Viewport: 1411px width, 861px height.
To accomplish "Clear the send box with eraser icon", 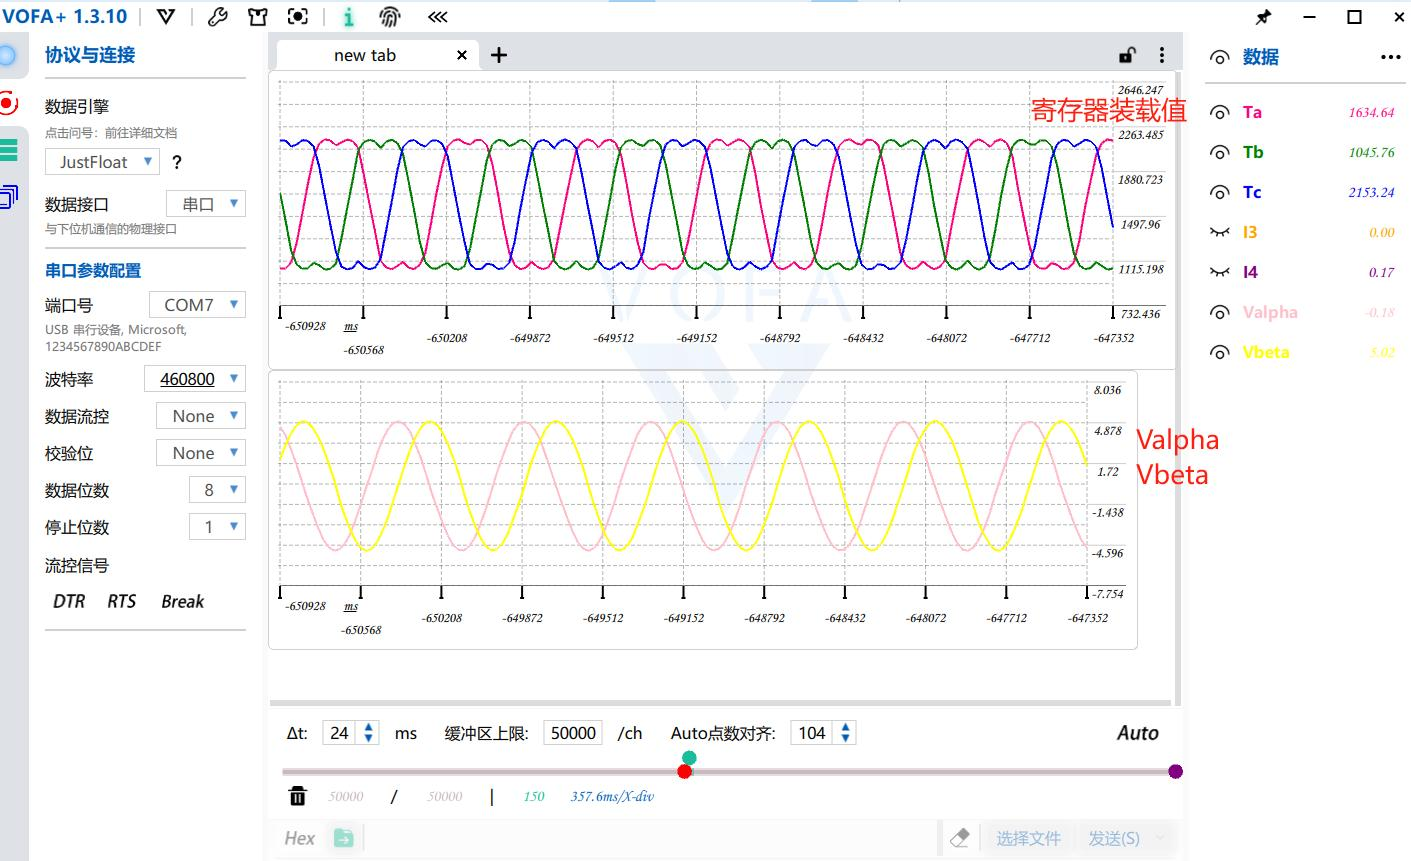I will pyautogui.click(x=959, y=838).
